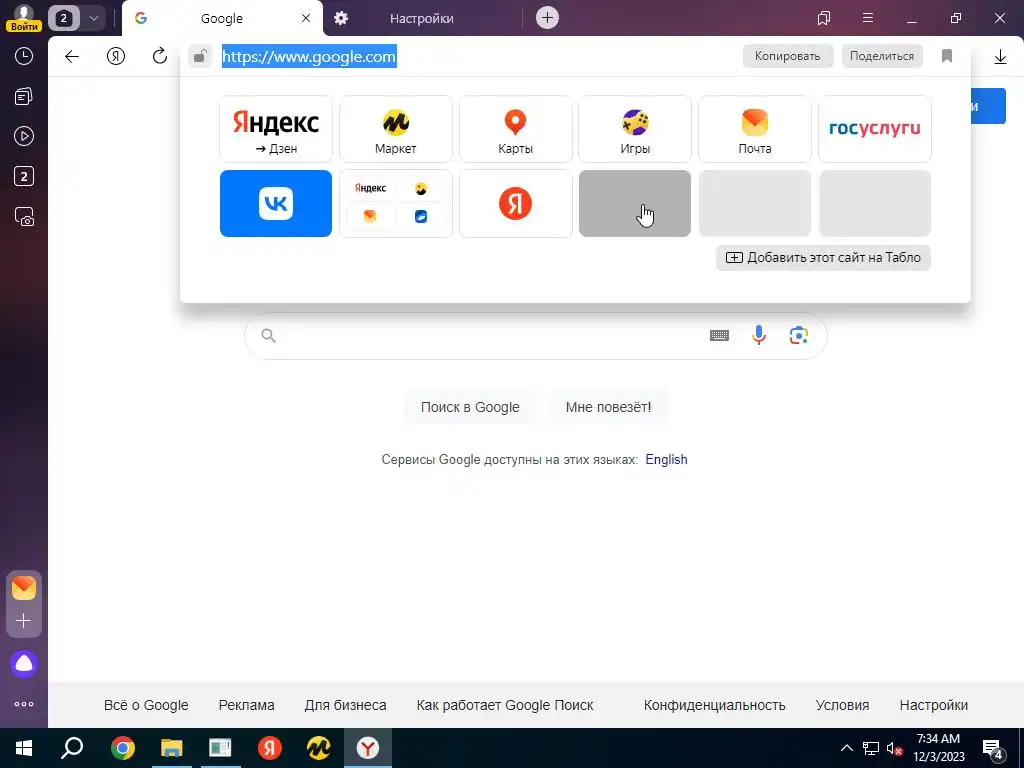This screenshot has height=768, width=1024.
Task: Expand the tab group dropdown arrow
Action: 93,18
